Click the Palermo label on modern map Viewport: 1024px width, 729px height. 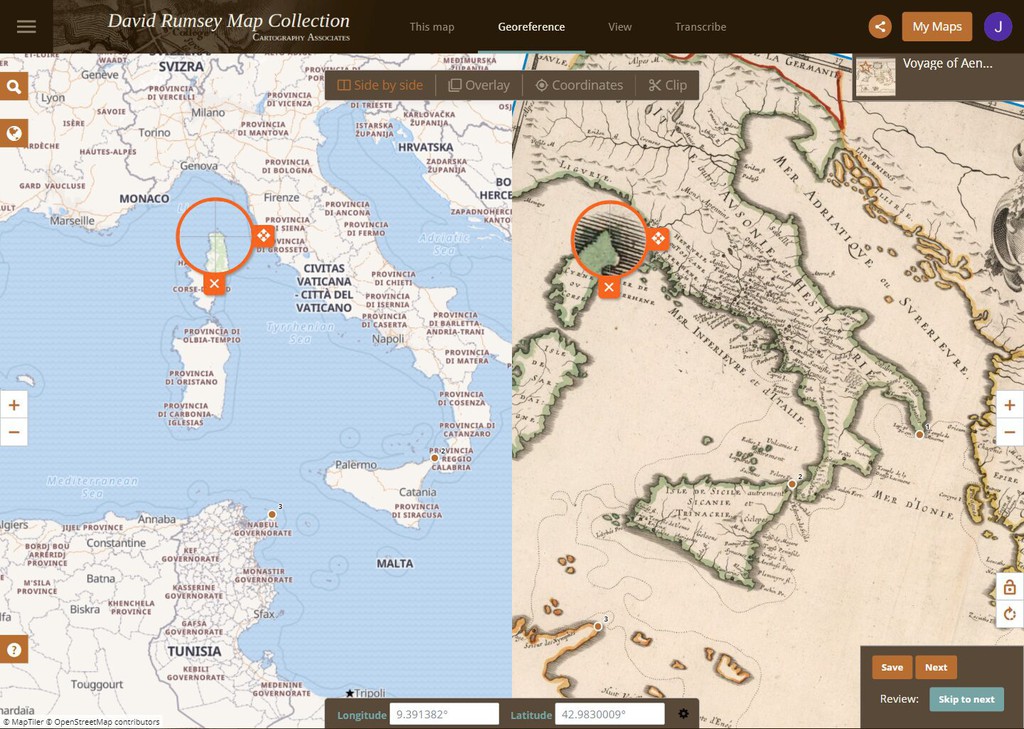tap(356, 464)
